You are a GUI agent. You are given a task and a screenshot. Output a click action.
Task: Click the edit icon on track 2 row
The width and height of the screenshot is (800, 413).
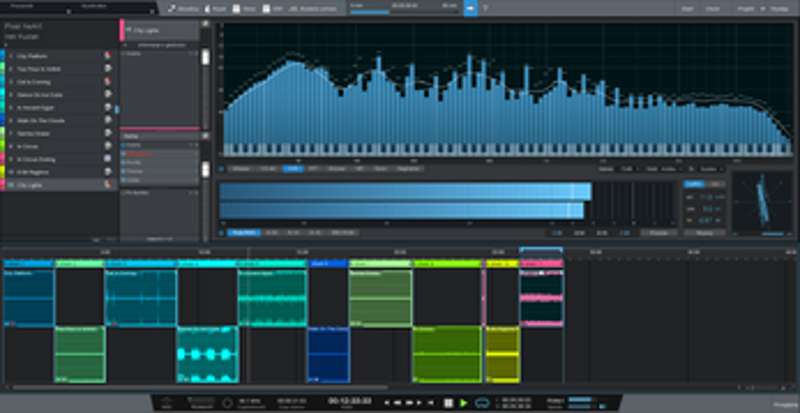click(108, 68)
